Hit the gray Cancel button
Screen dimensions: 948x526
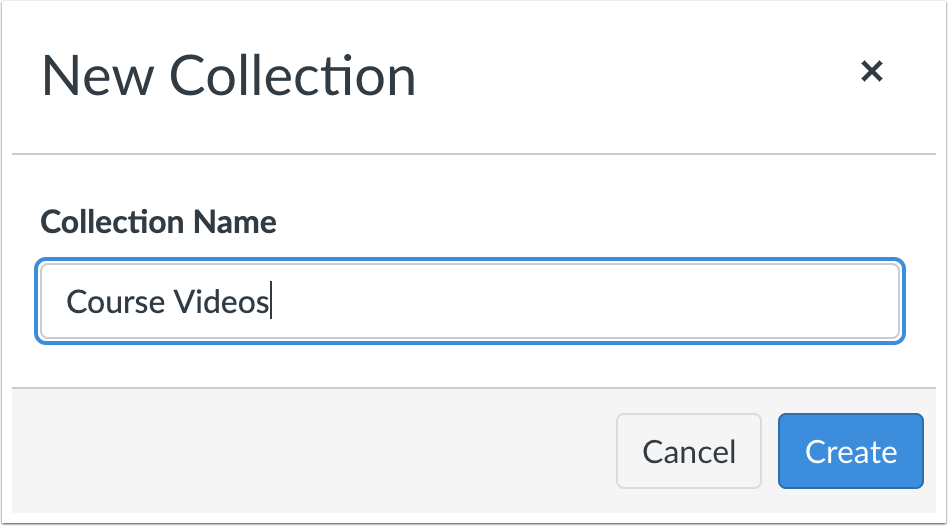[x=689, y=451]
